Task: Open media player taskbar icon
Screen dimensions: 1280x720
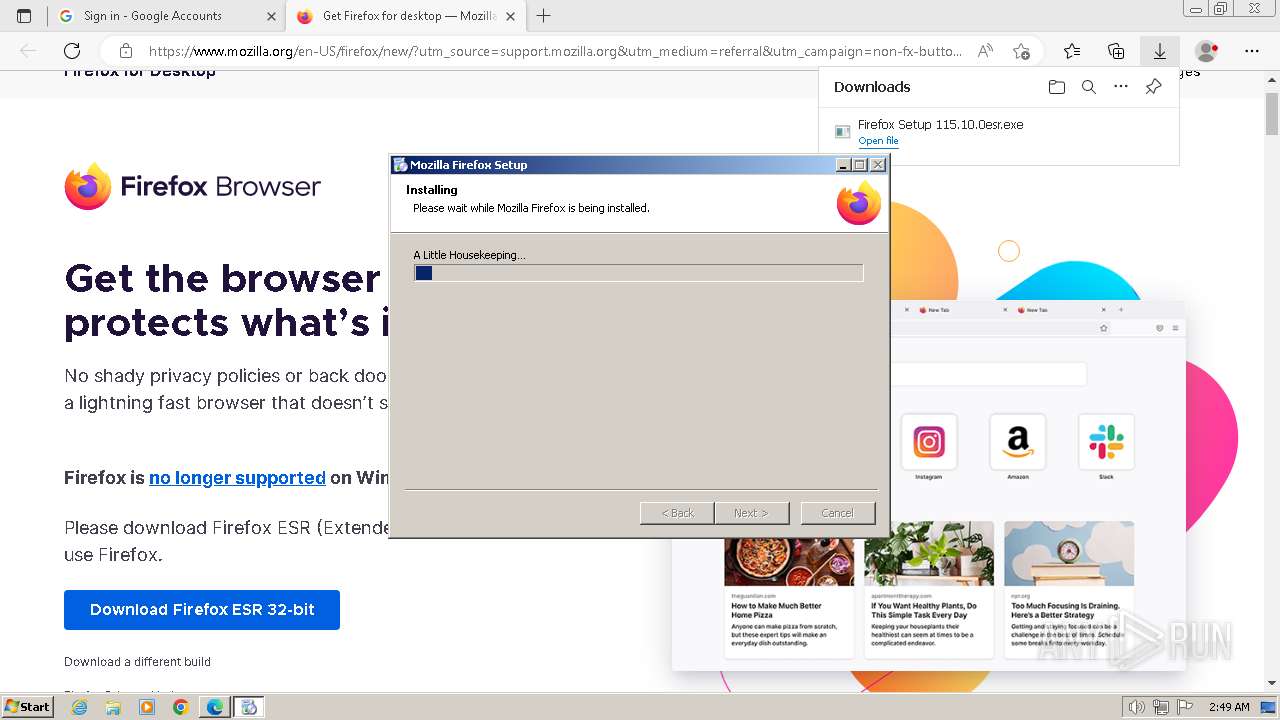Action: point(147,707)
